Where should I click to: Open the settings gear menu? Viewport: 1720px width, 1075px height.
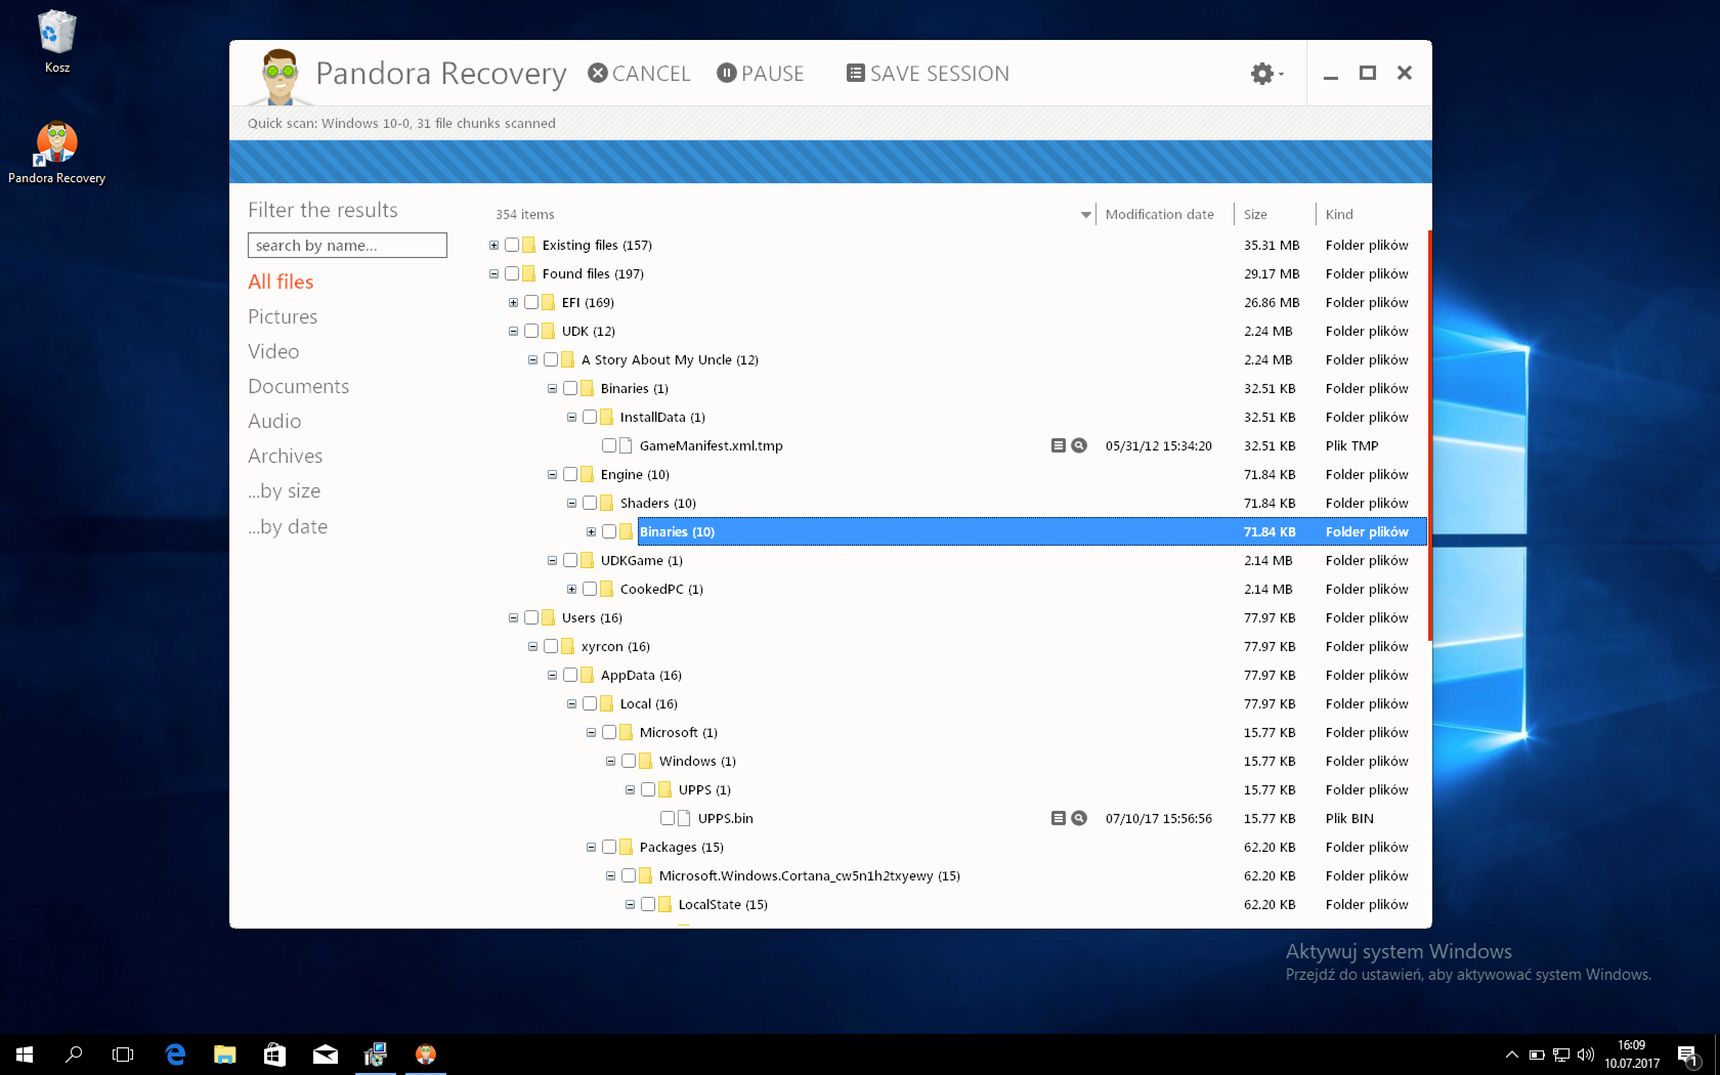point(1266,73)
